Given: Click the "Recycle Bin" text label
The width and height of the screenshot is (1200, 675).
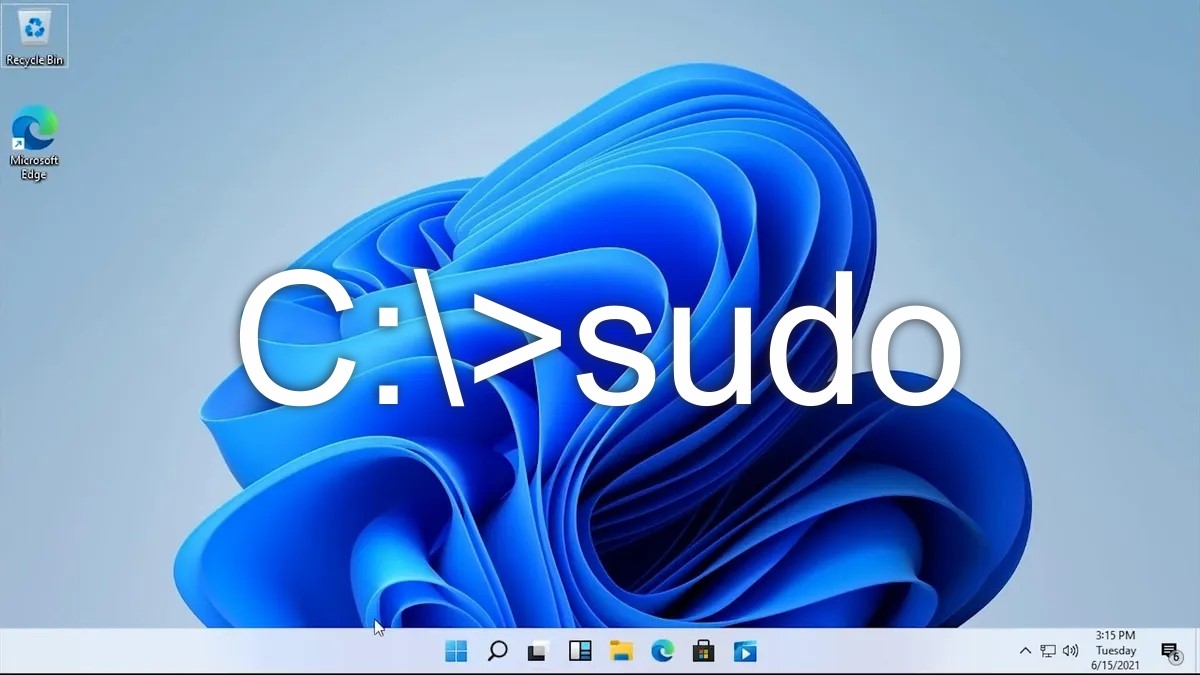Looking at the screenshot, I should [x=35, y=60].
